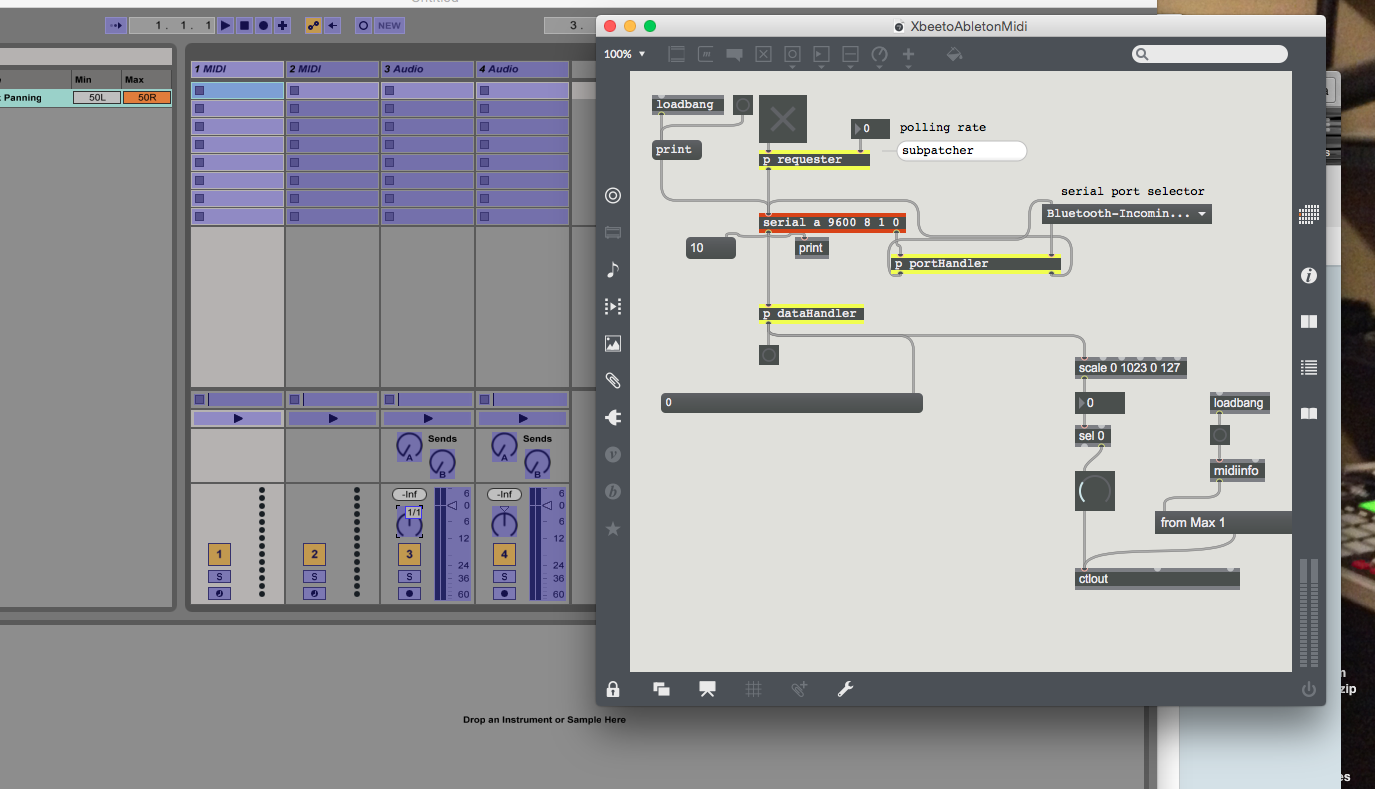Click Max audio power button
The image size is (1375, 789).
click(x=1308, y=689)
